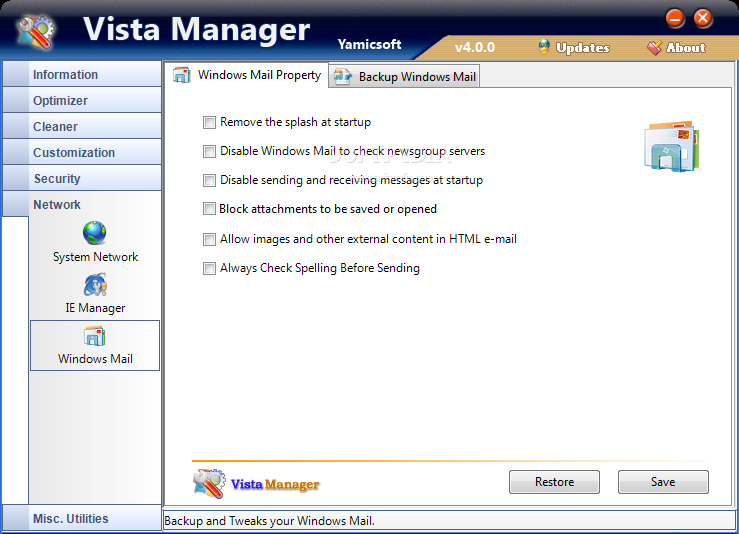739x534 pixels.
Task: Click the IE Manager label
Action: point(95,308)
